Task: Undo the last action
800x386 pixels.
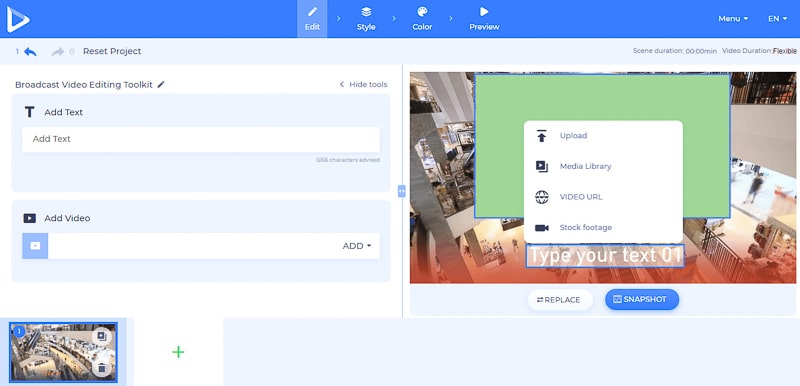Action: 30,52
